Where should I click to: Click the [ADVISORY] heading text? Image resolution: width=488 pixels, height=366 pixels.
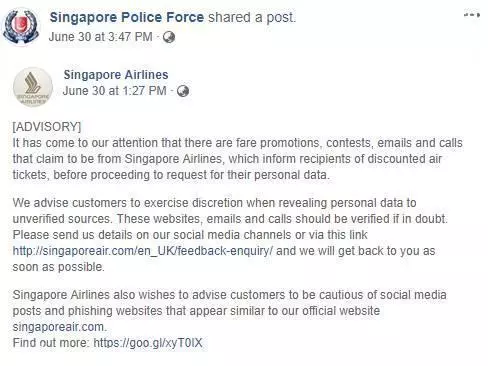[x=47, y=127]
